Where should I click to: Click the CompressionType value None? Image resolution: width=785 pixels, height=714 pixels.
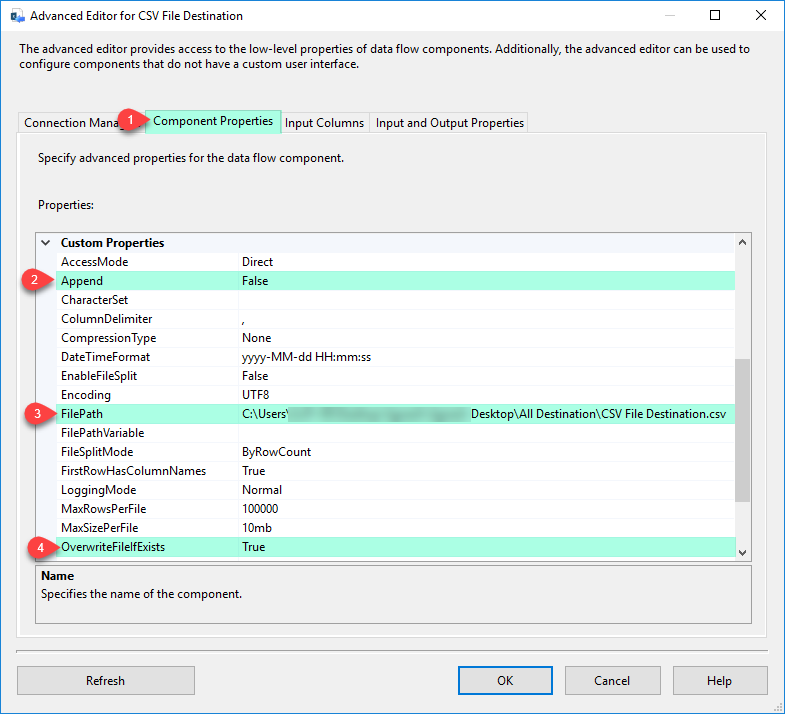click(256, 338)
